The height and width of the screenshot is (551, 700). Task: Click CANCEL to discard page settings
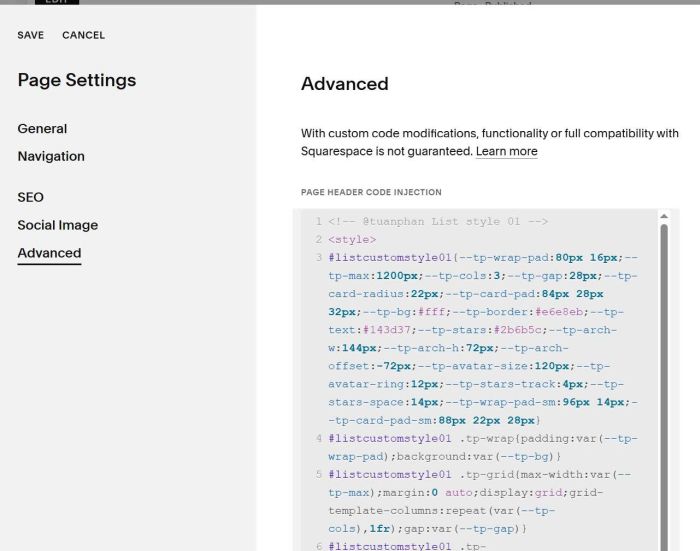(x=83, y=35)
